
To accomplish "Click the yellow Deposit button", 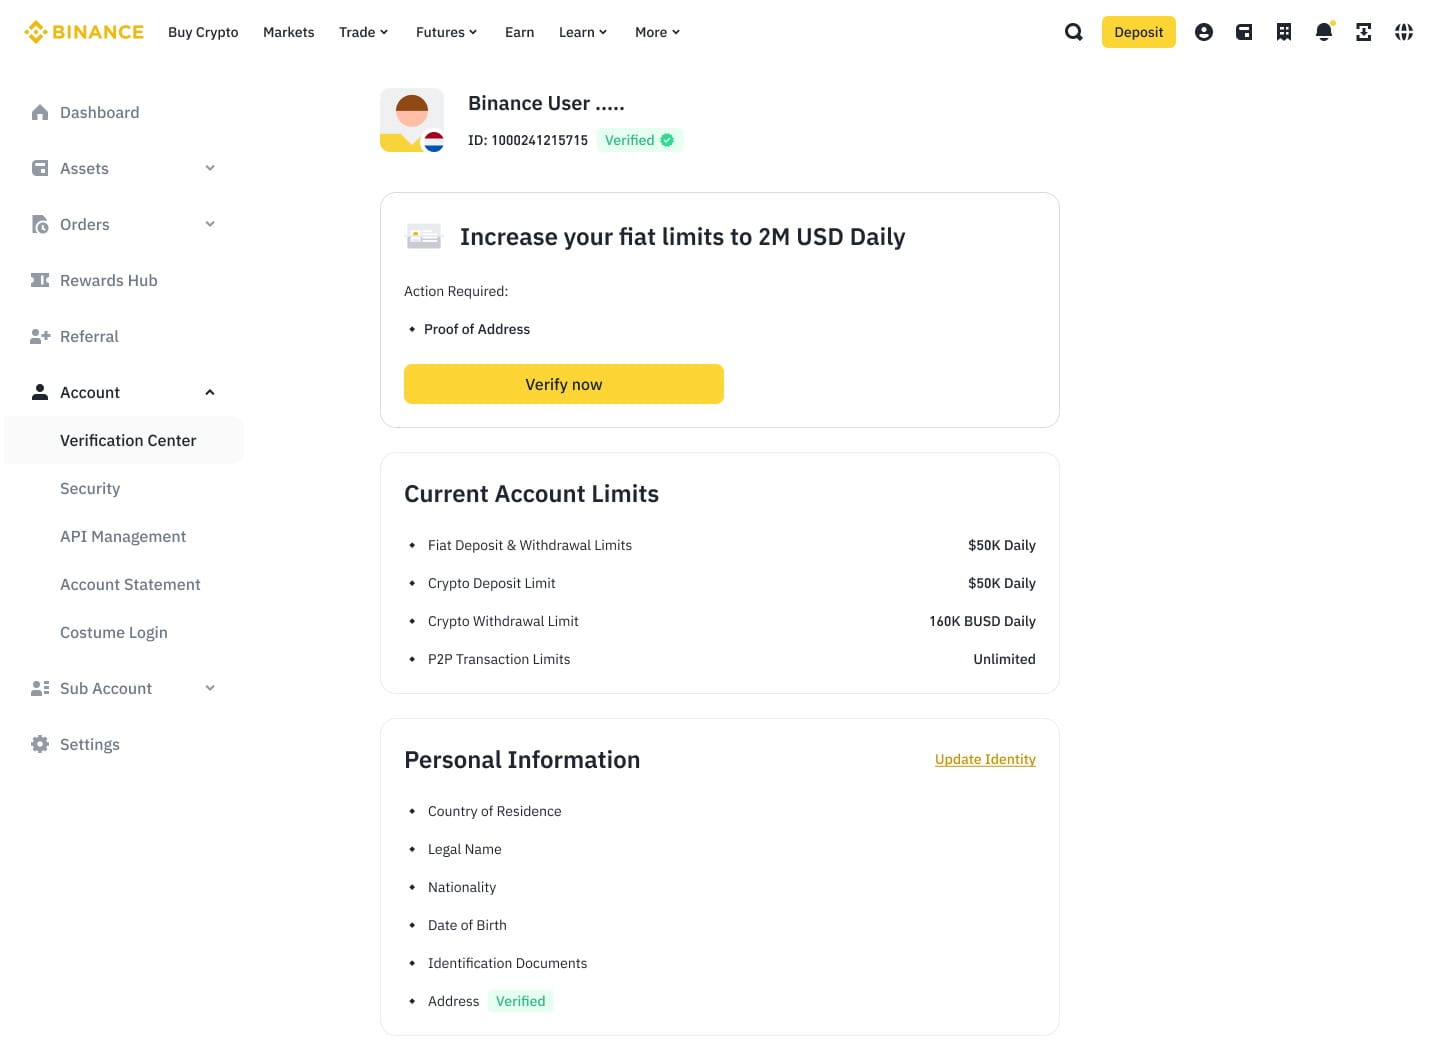I will pos(1138,32).
